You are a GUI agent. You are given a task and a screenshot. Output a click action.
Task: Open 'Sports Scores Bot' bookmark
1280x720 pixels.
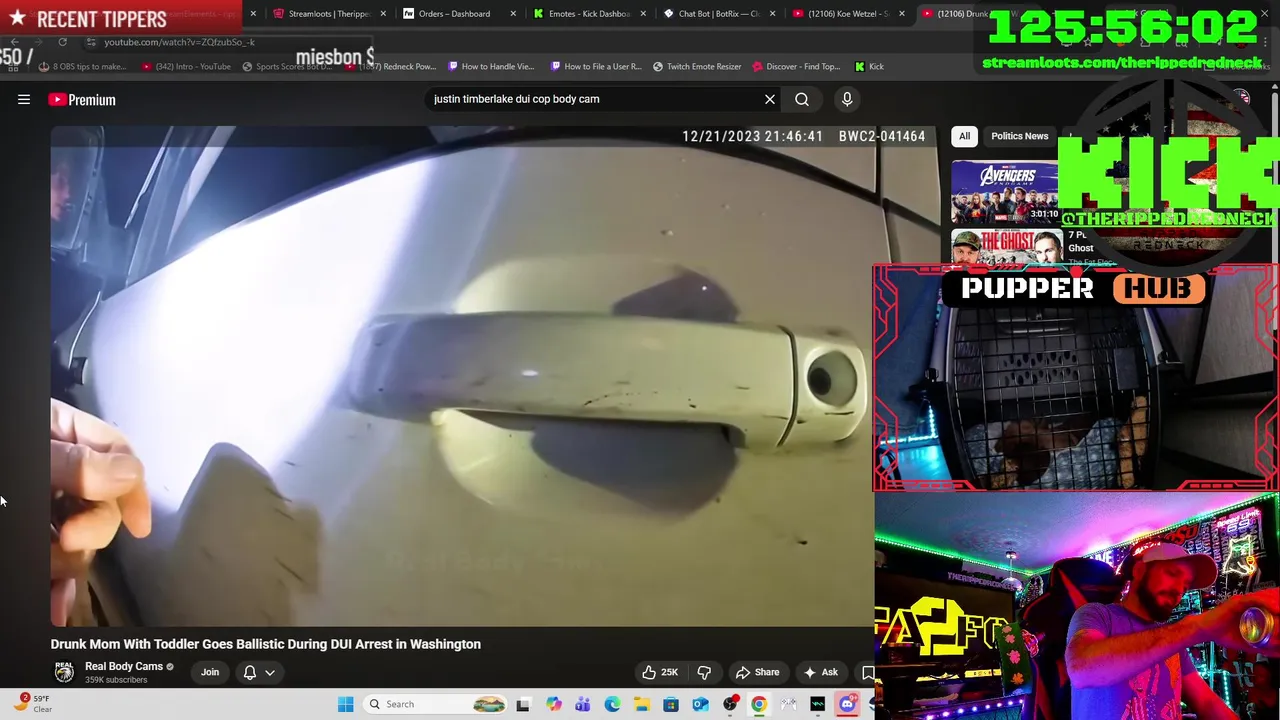[x=287, y=66]
